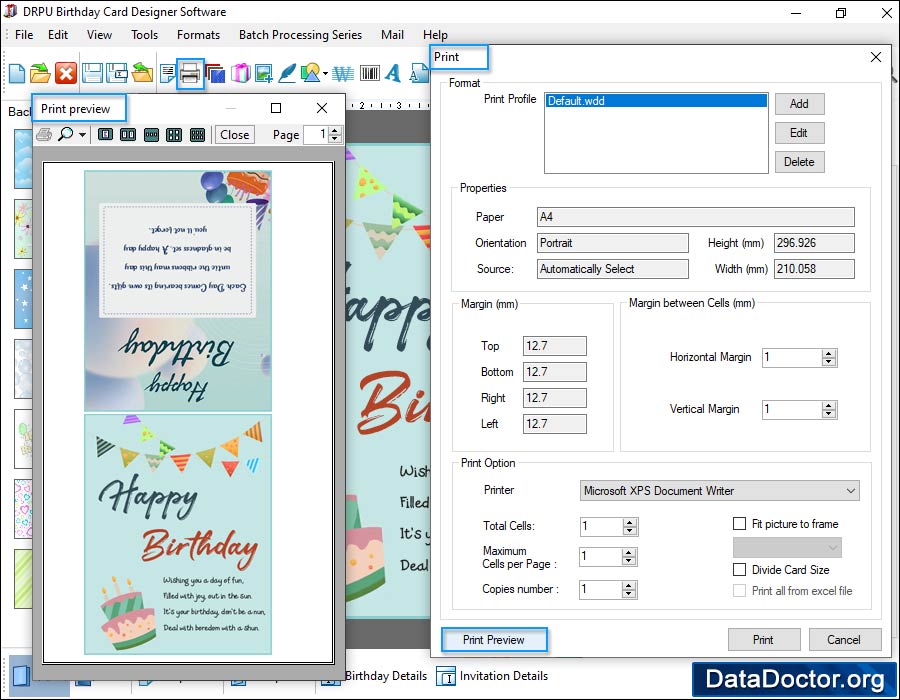900x700 pixels.
Task: Select Default.wdd print profile
Action: pyautogui.click(x=656, y=101)
